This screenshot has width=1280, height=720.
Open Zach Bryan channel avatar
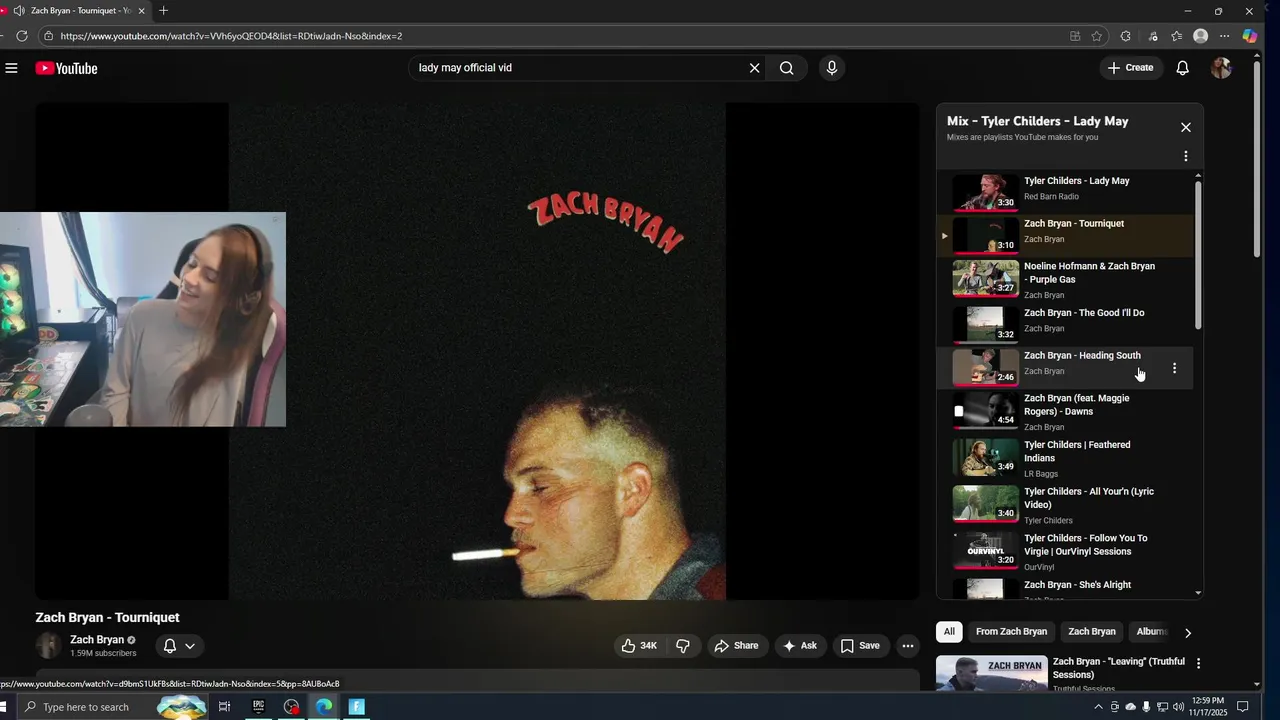coord(48,646)
